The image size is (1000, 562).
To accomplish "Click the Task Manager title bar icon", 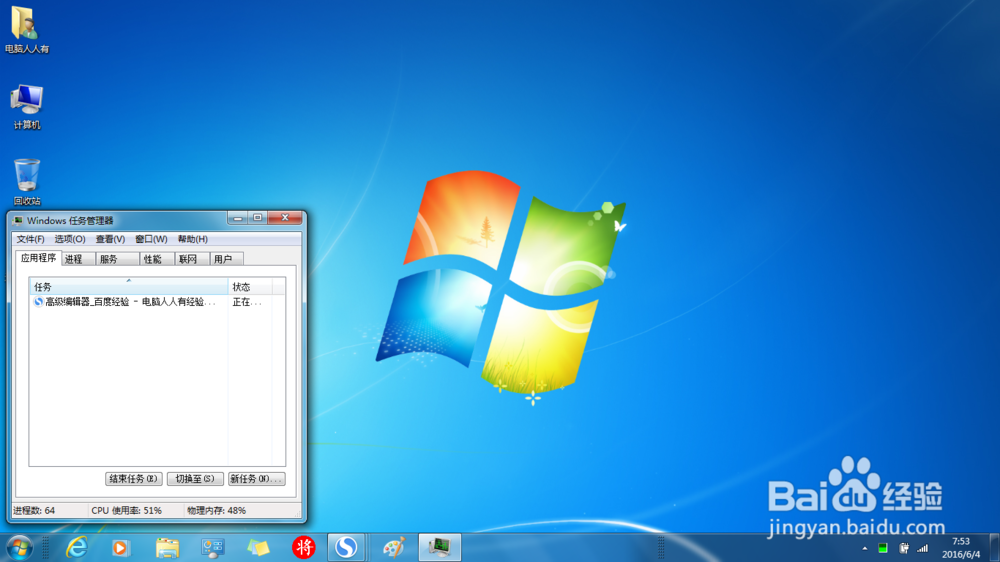I will (x=18, y=220).
